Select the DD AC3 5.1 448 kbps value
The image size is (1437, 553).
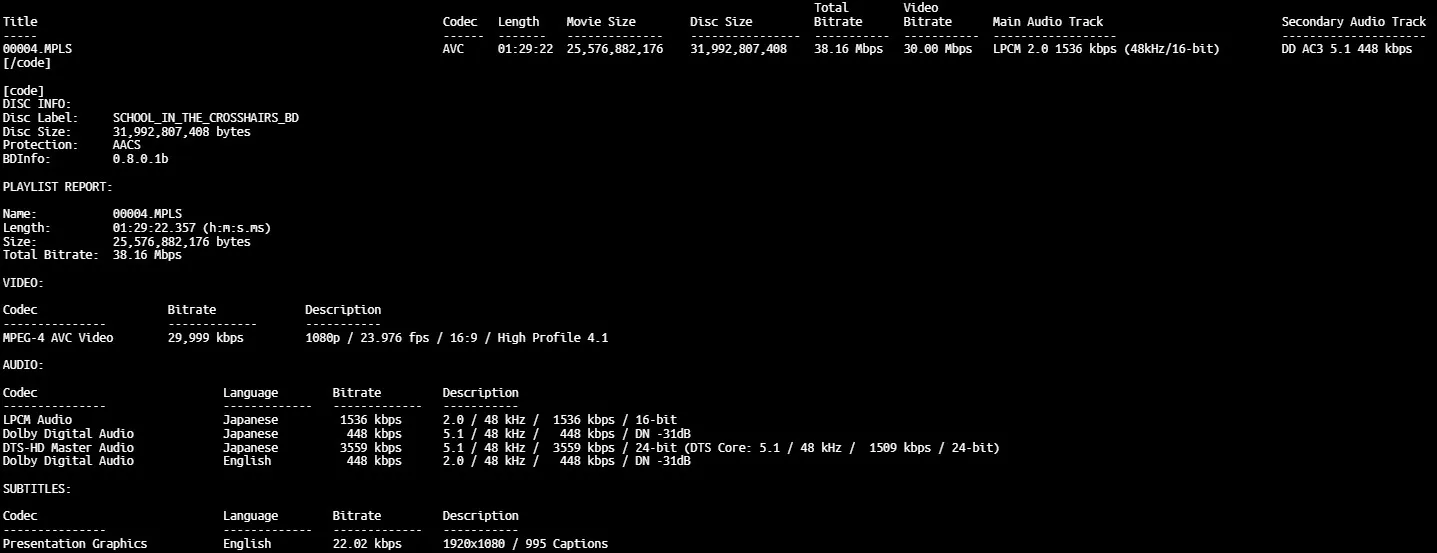pyautogui.click(x=1346, y=49)
